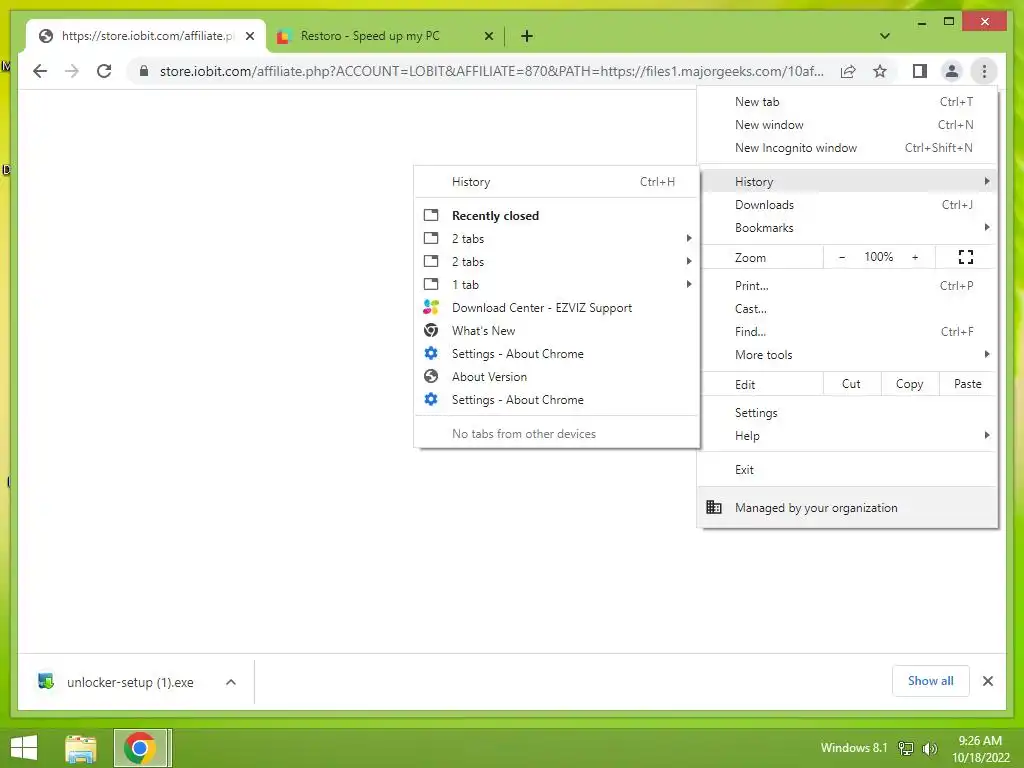
Task: Click Show all downloads
Action: pos(930,681)
